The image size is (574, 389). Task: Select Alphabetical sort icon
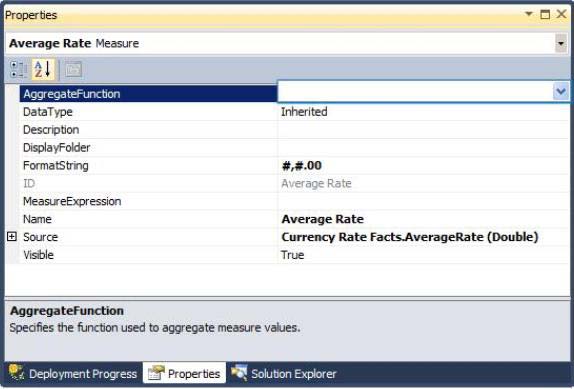[x=43, y=70]
